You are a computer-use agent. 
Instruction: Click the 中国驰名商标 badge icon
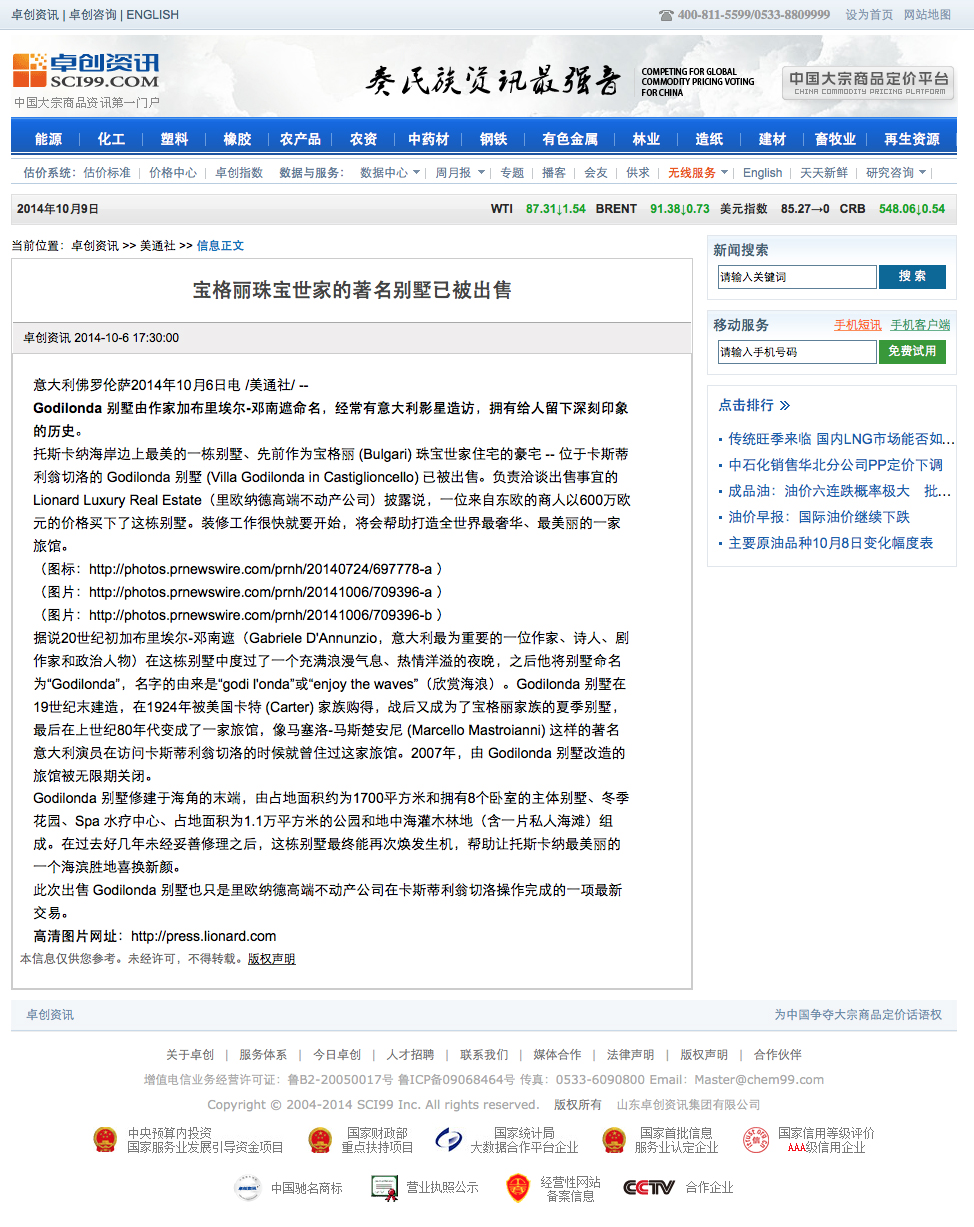pyautogui.click(x=247, y=1187)
